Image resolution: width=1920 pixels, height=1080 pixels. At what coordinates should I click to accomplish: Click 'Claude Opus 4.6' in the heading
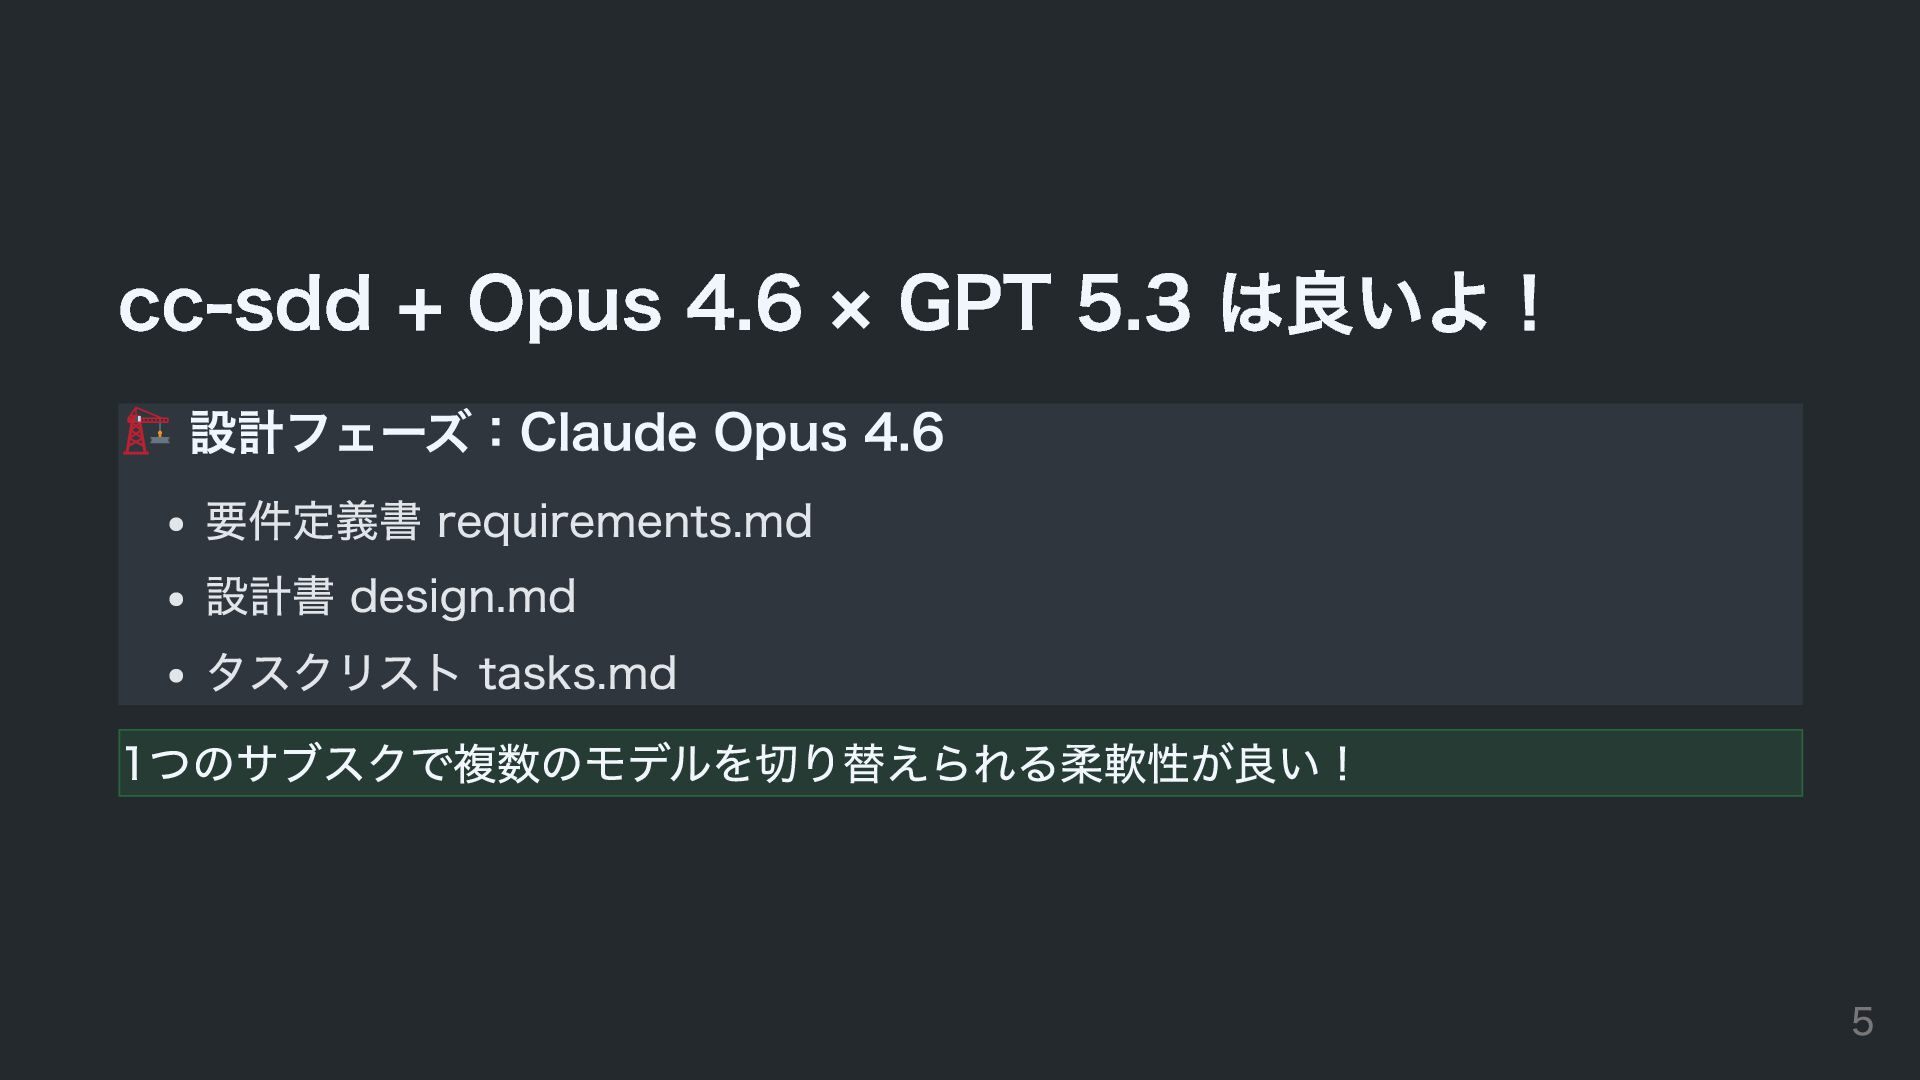(731, 433)
